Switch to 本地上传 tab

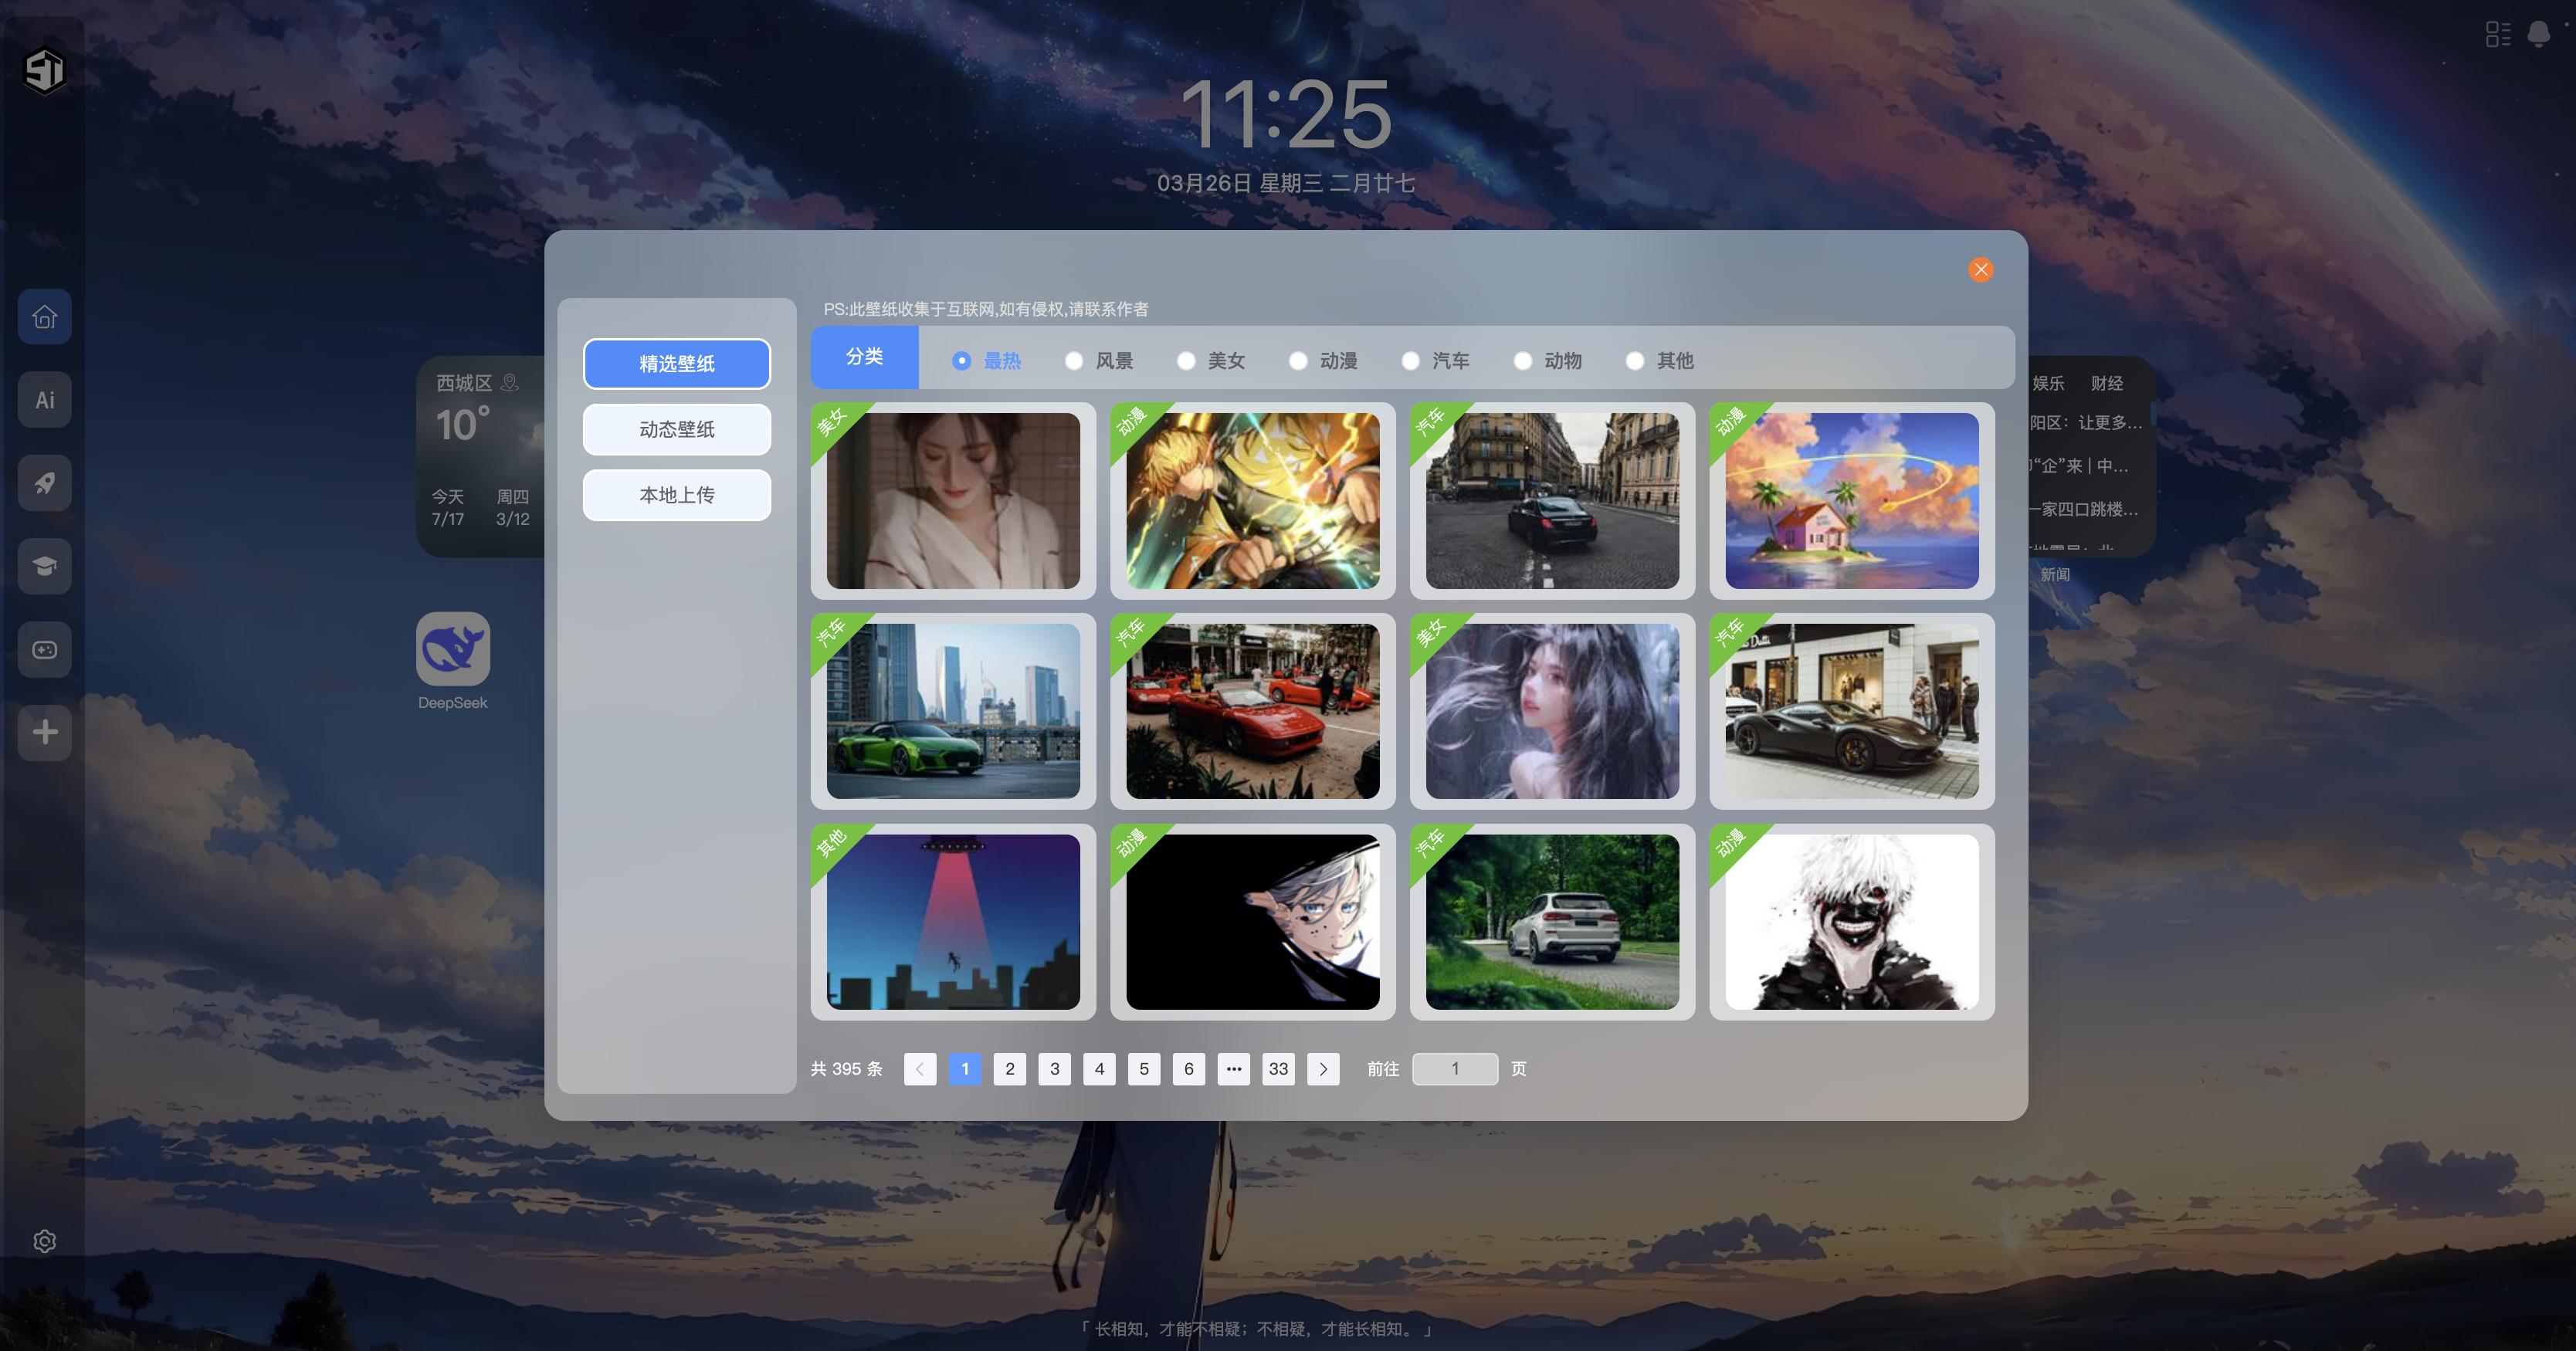click(x=676, y=495)
